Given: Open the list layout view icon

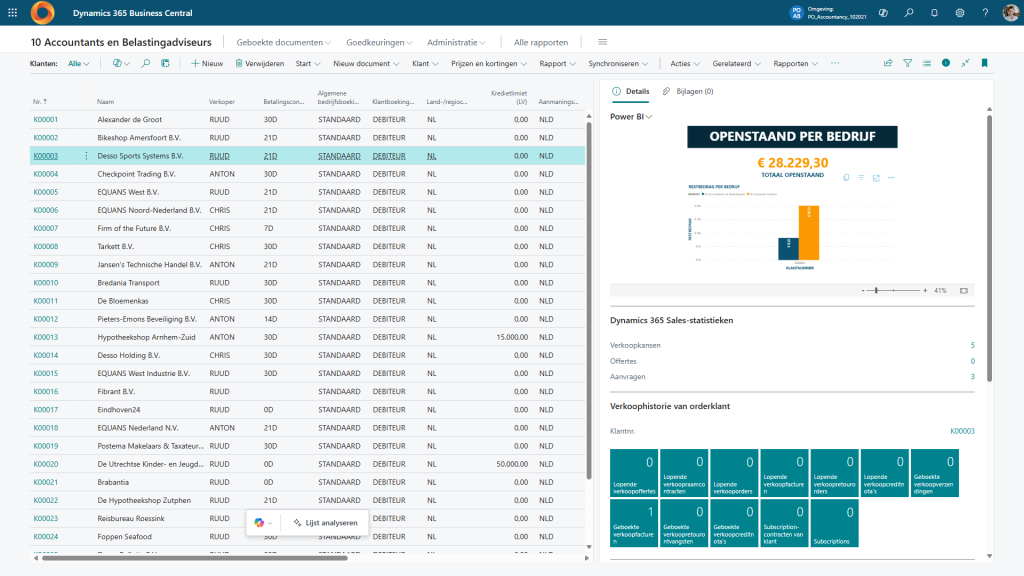Looking at the screenshot, I should [165, 63].
